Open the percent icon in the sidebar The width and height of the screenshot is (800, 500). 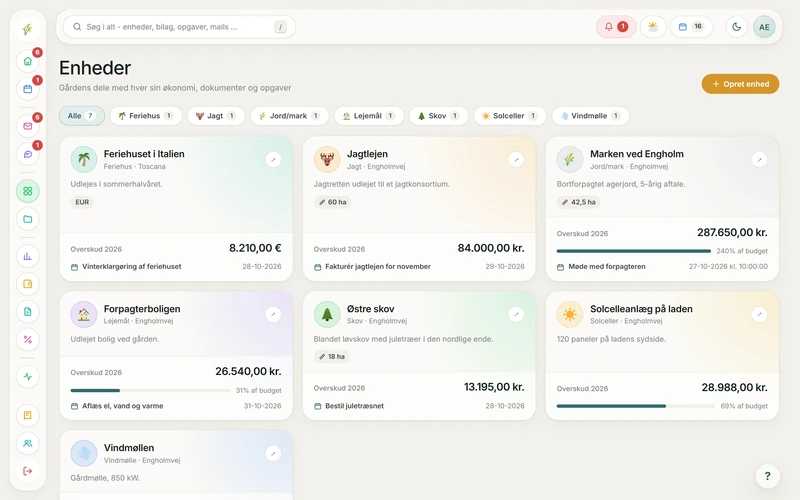pos(28,339)
